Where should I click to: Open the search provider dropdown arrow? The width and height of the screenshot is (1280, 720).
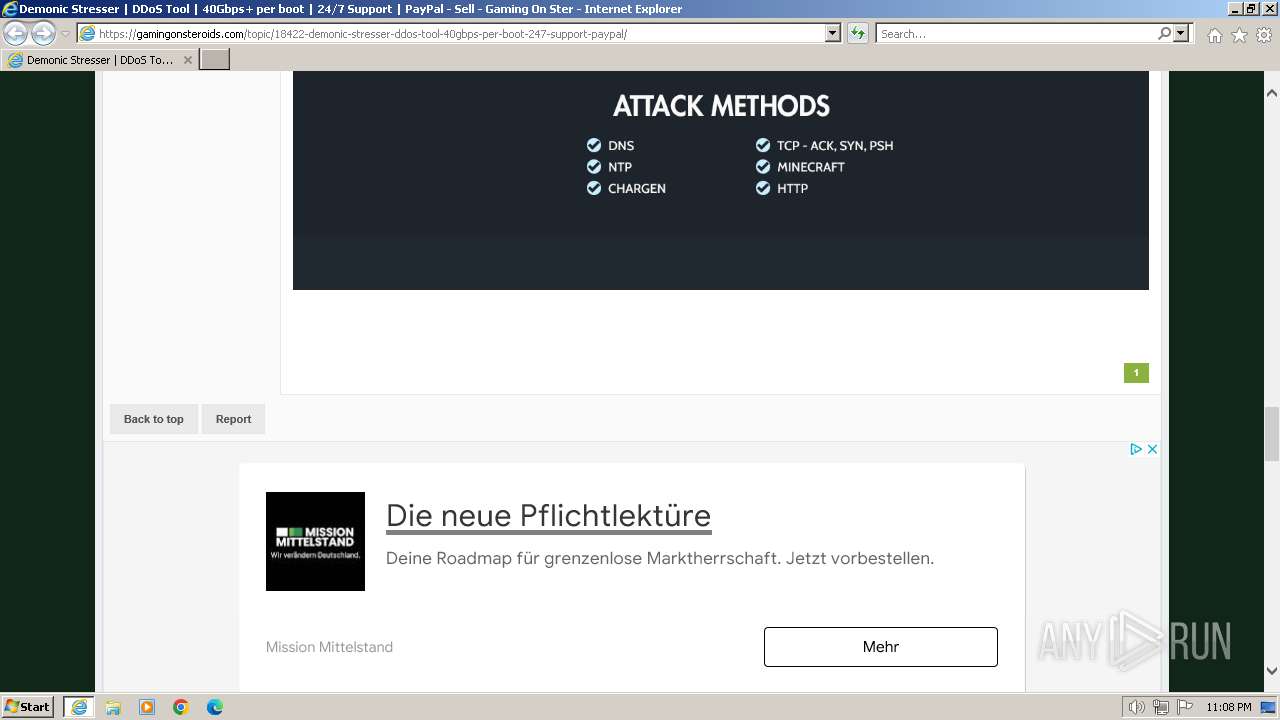pos(1182,34)
